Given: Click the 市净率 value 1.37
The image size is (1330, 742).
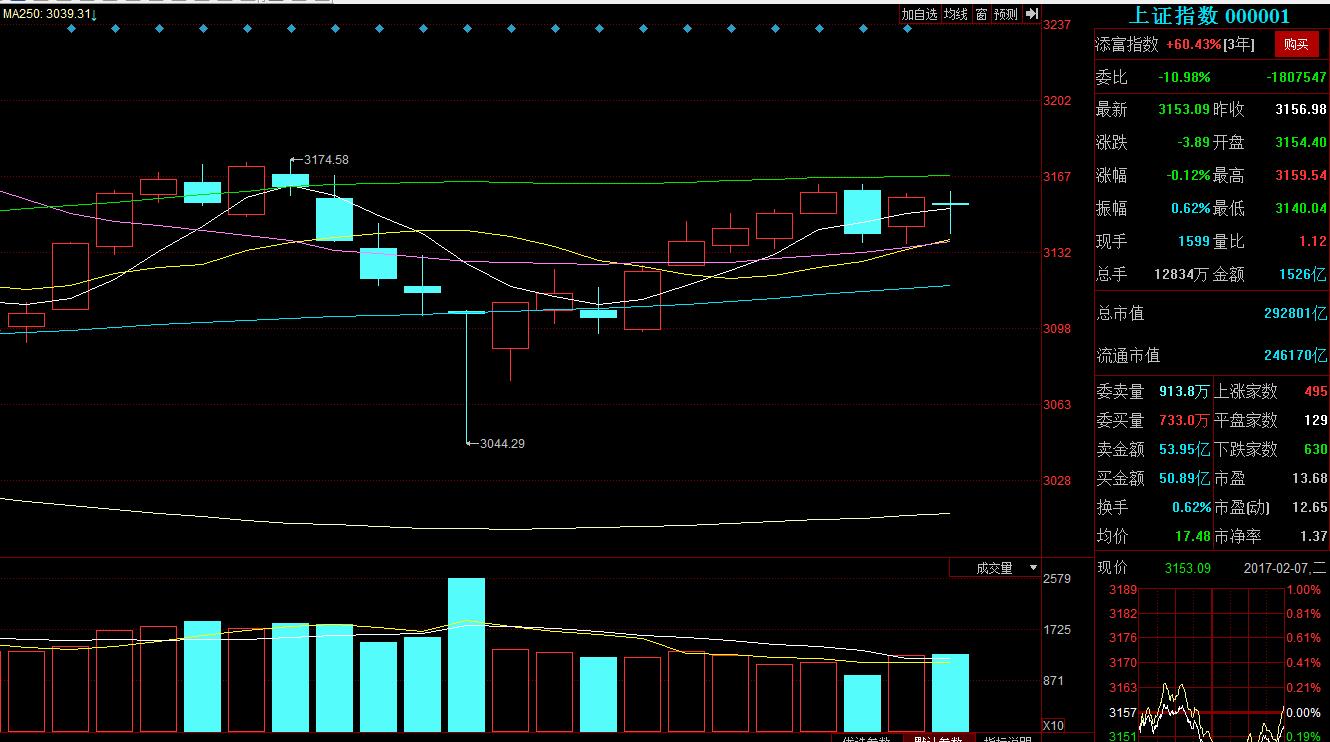Looking at the screenshot, I should coord(1314,536).
